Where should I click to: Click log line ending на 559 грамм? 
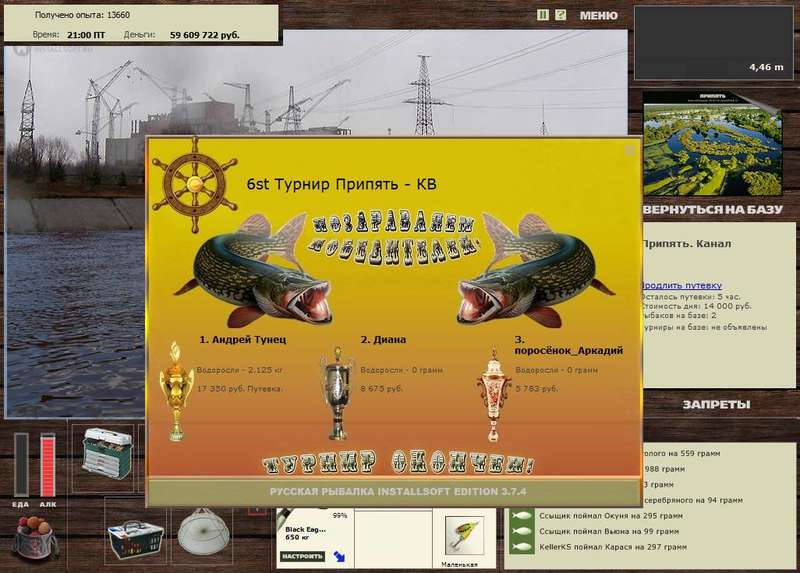coord(682,453)
